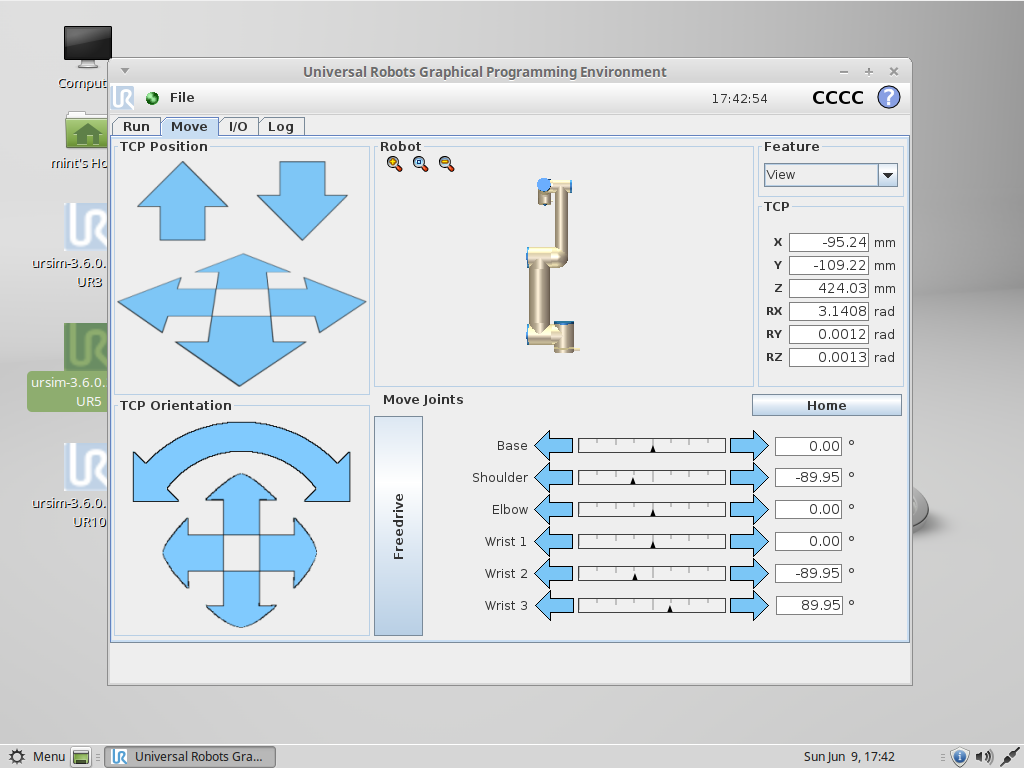Zoom out of the robot 3D view
The image size is (1024, 768).
click(445, 163)
